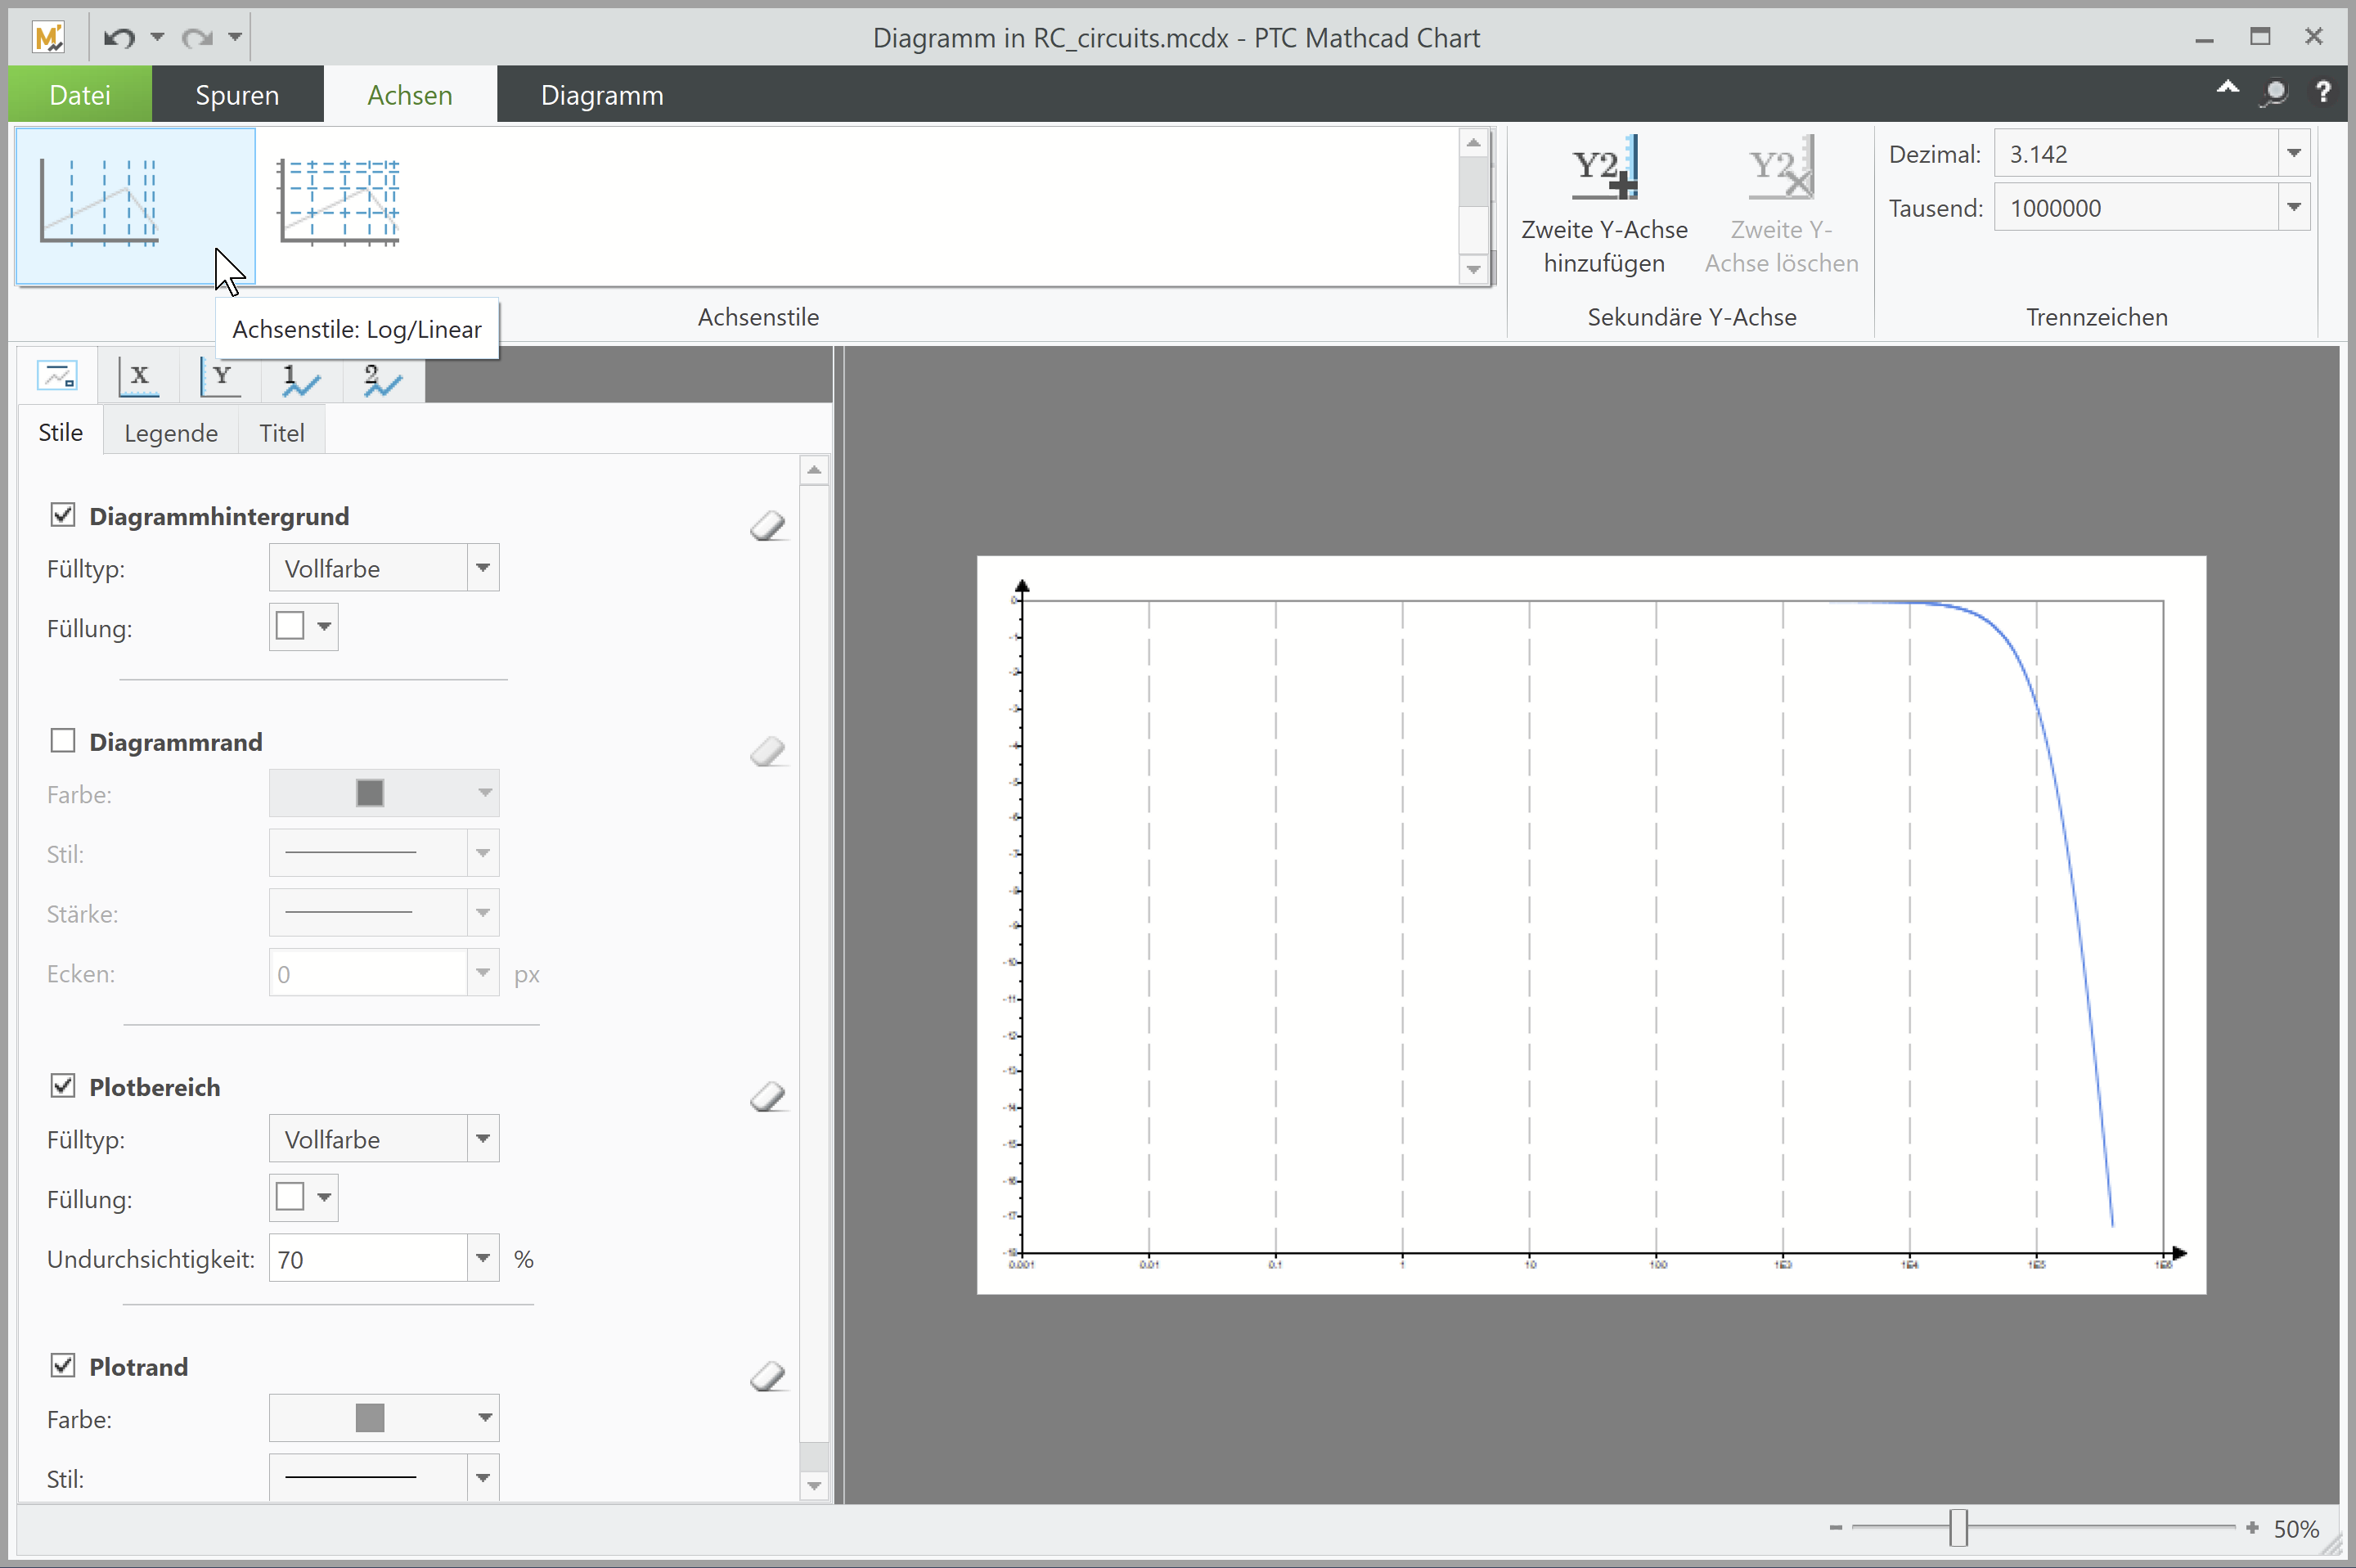
Task: Open the Dezimal dropdown showing 3.142
Action: (x=2293, y=153)
